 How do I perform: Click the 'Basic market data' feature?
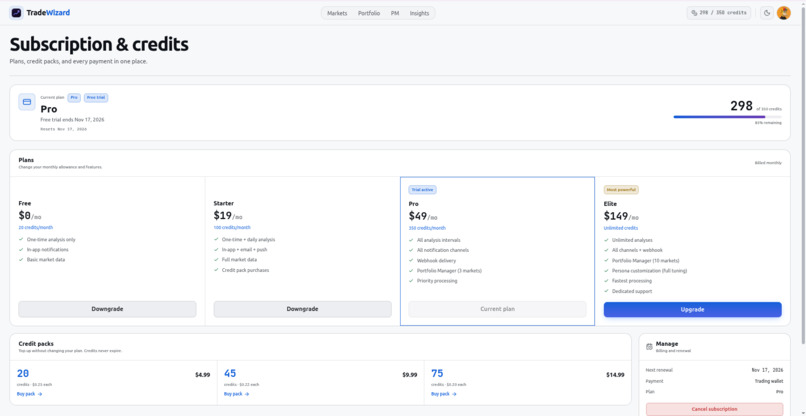[x=46, y=260]
